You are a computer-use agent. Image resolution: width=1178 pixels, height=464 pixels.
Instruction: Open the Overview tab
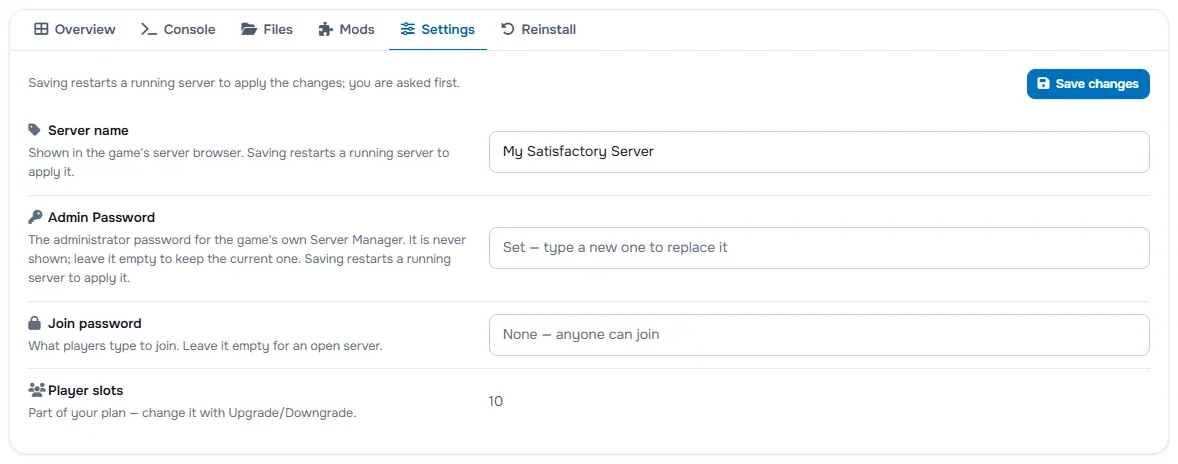click(75, 30)
